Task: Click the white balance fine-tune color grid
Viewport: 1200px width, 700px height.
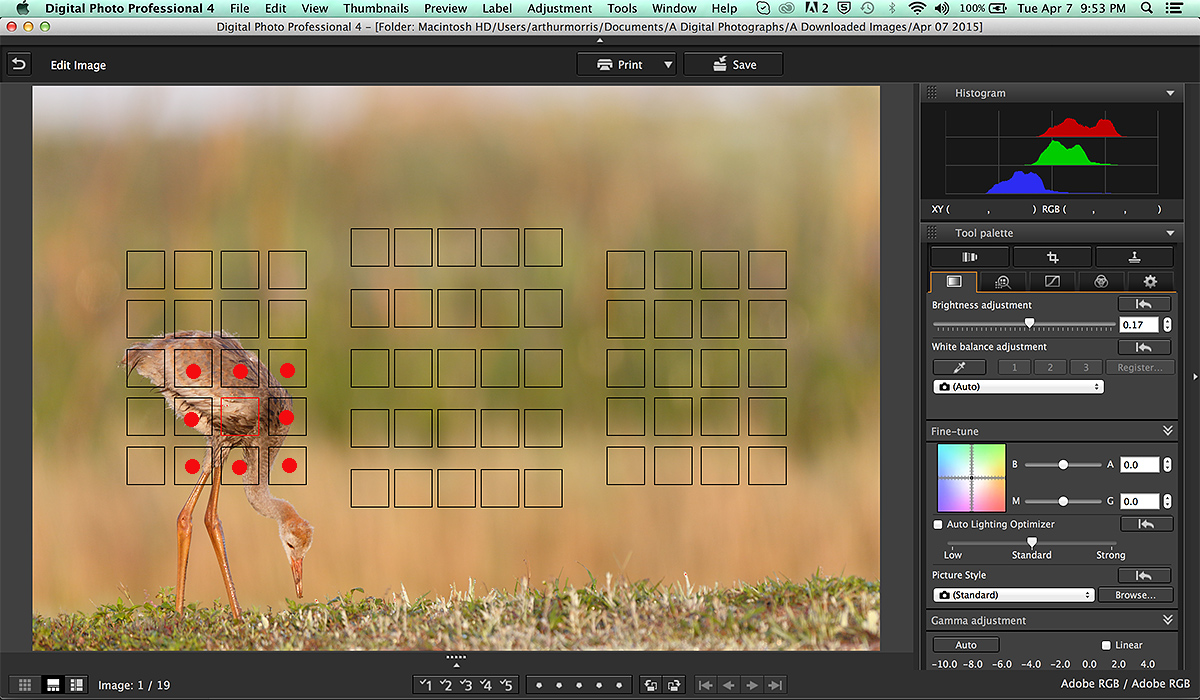Action: coord(970,478)
